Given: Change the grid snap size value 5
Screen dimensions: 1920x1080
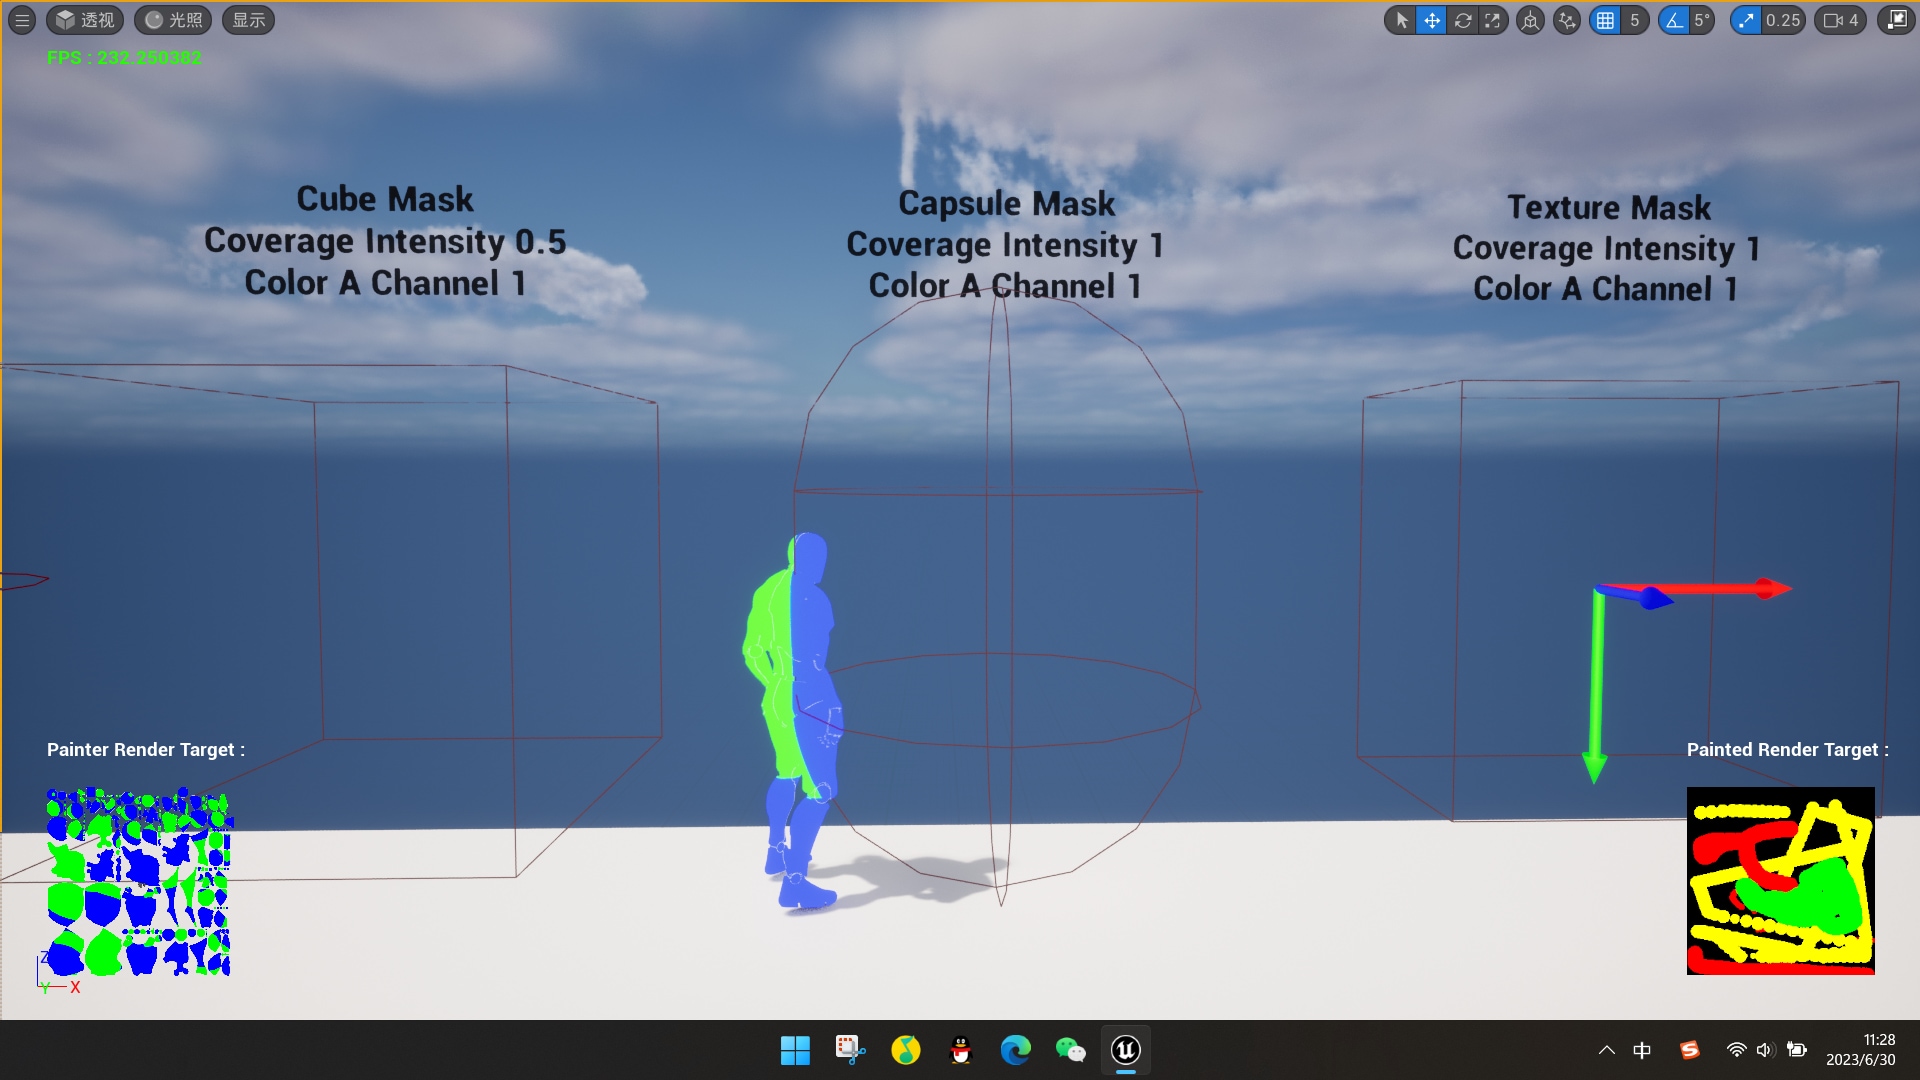Looking at the screenshot, I should click(1634, 20).
